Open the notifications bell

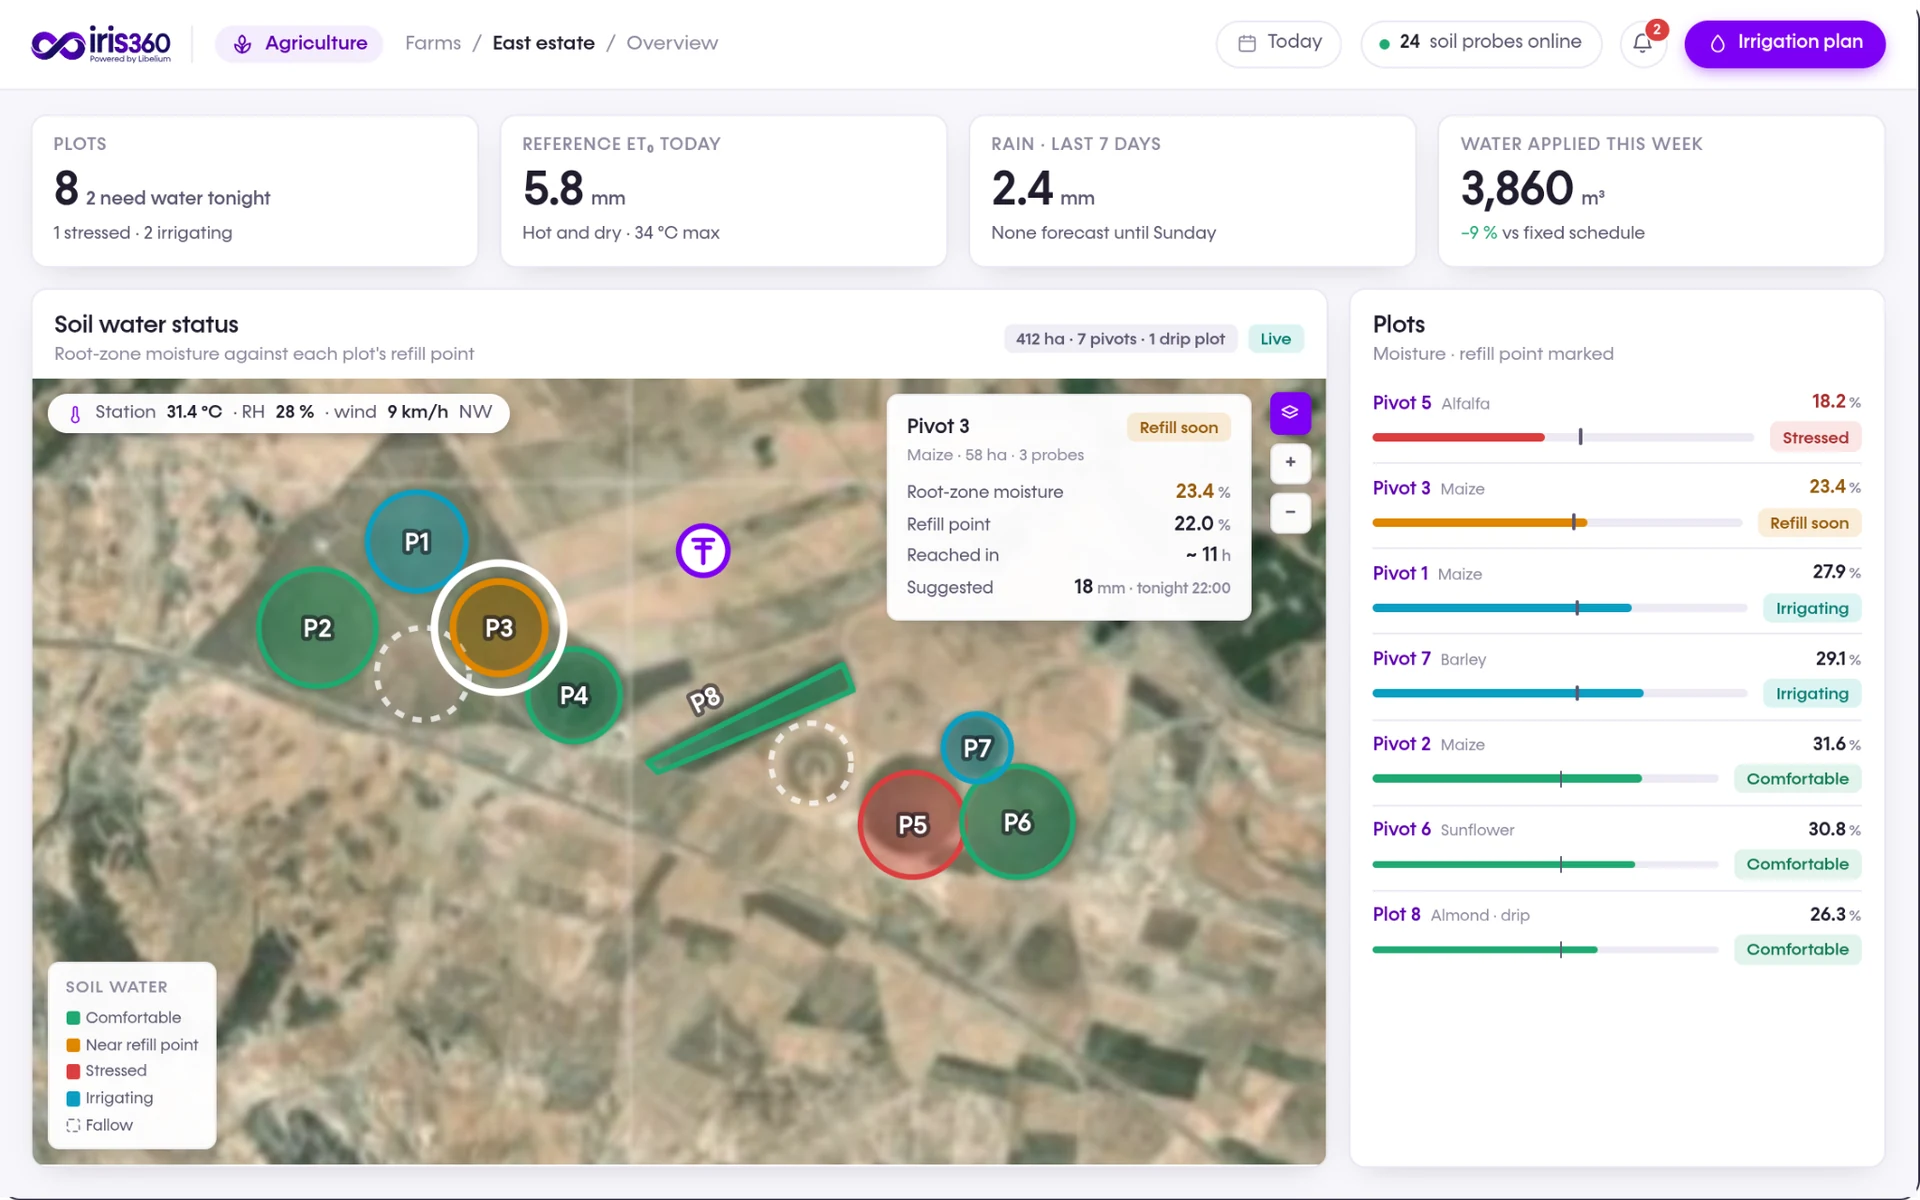click(1642, 43)
